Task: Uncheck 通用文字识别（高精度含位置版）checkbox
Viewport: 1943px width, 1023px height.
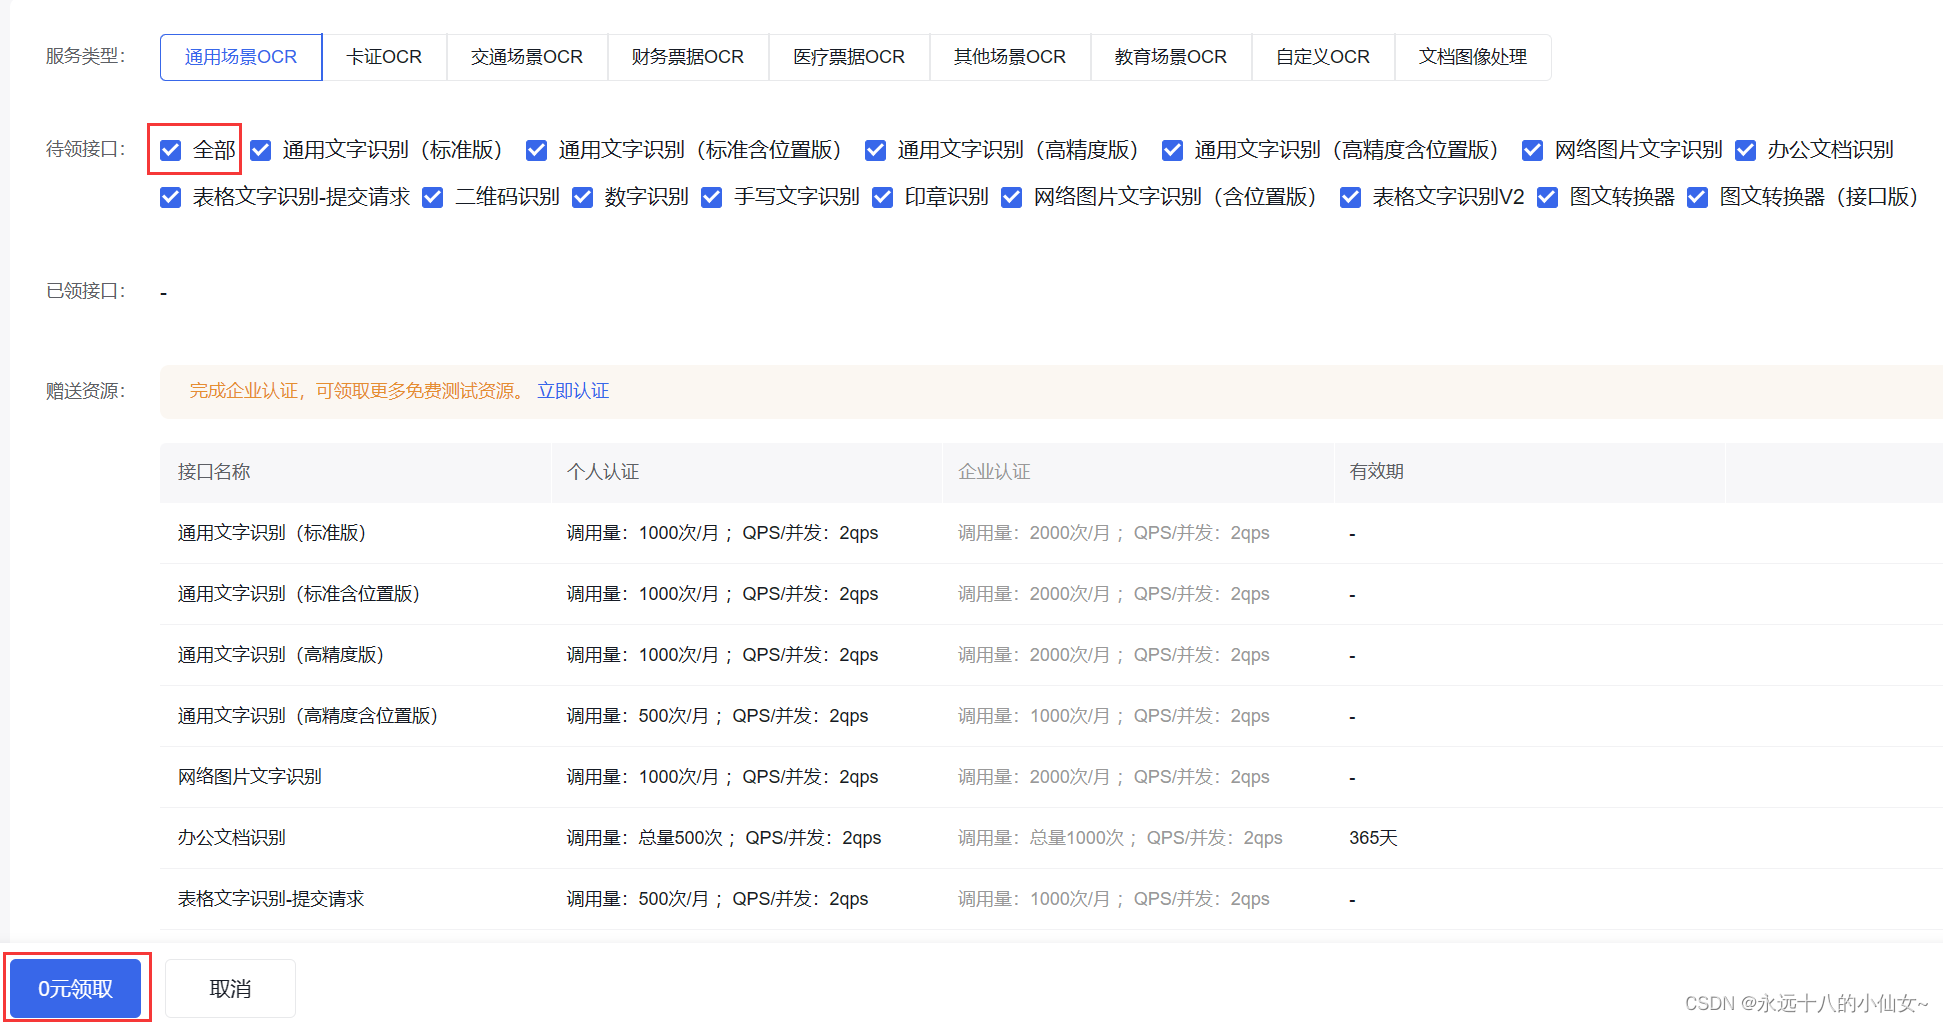Action: click(1173, 150)
